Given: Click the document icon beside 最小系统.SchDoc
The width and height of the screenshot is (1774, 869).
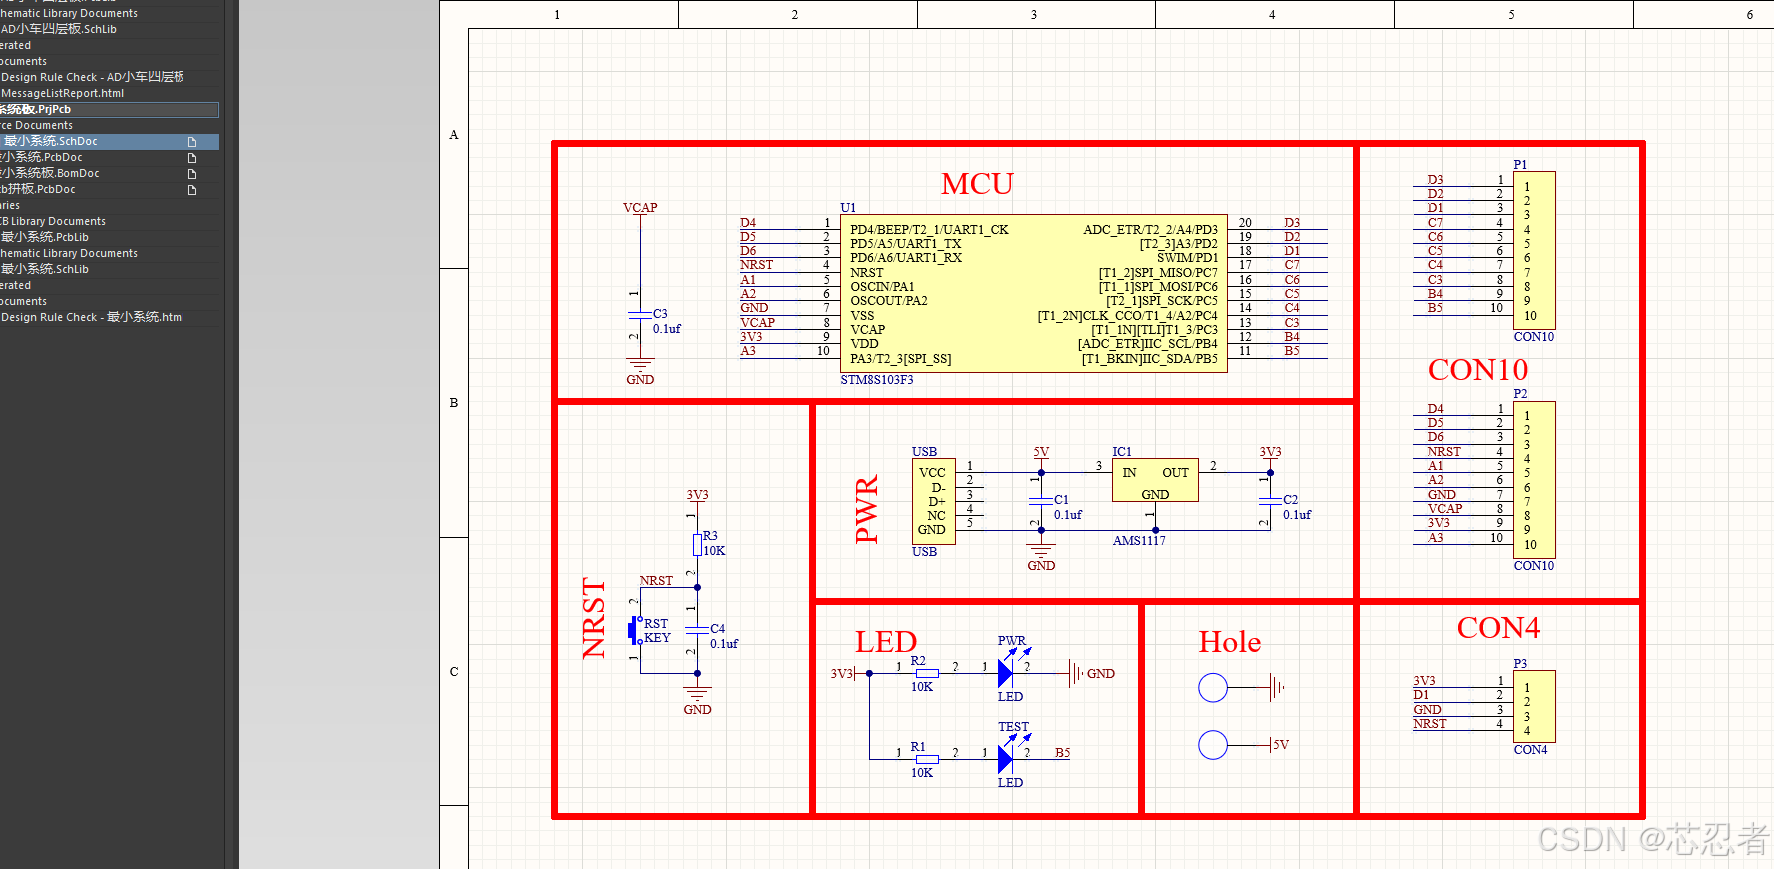Looking at the screenshot, I should [x=192, y=142].
